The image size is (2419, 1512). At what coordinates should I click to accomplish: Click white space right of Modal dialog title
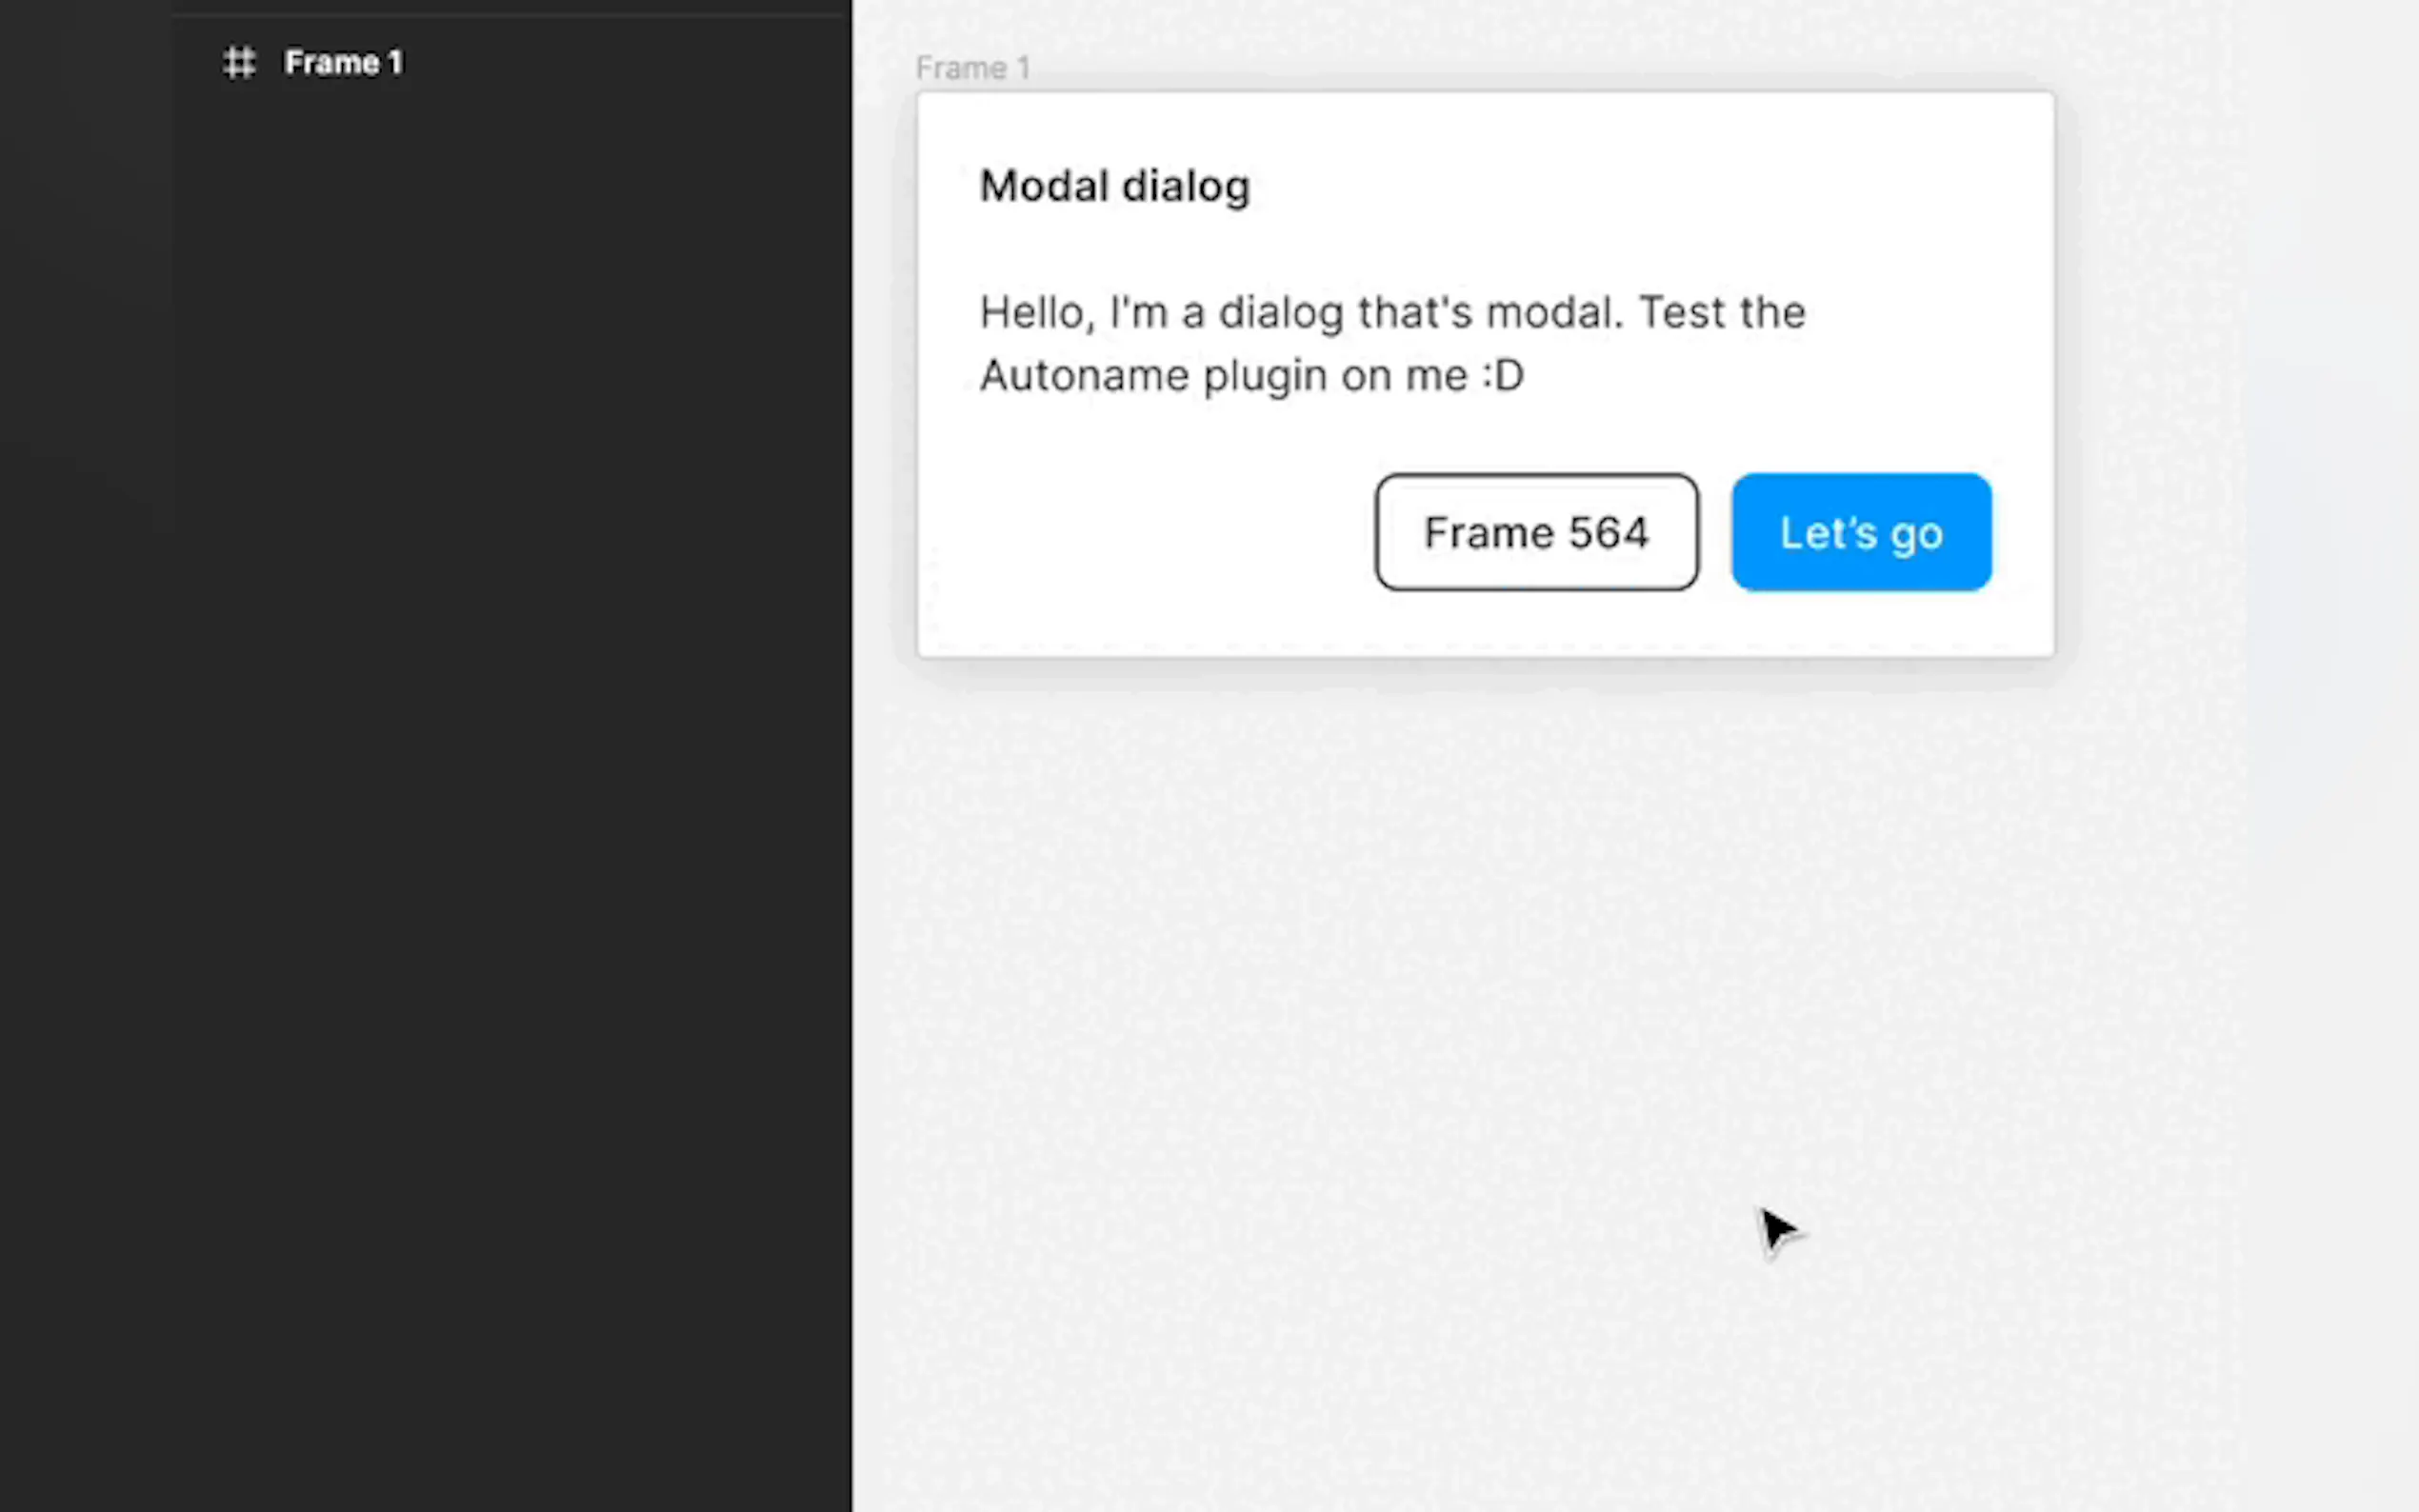tap(1650, 186)
